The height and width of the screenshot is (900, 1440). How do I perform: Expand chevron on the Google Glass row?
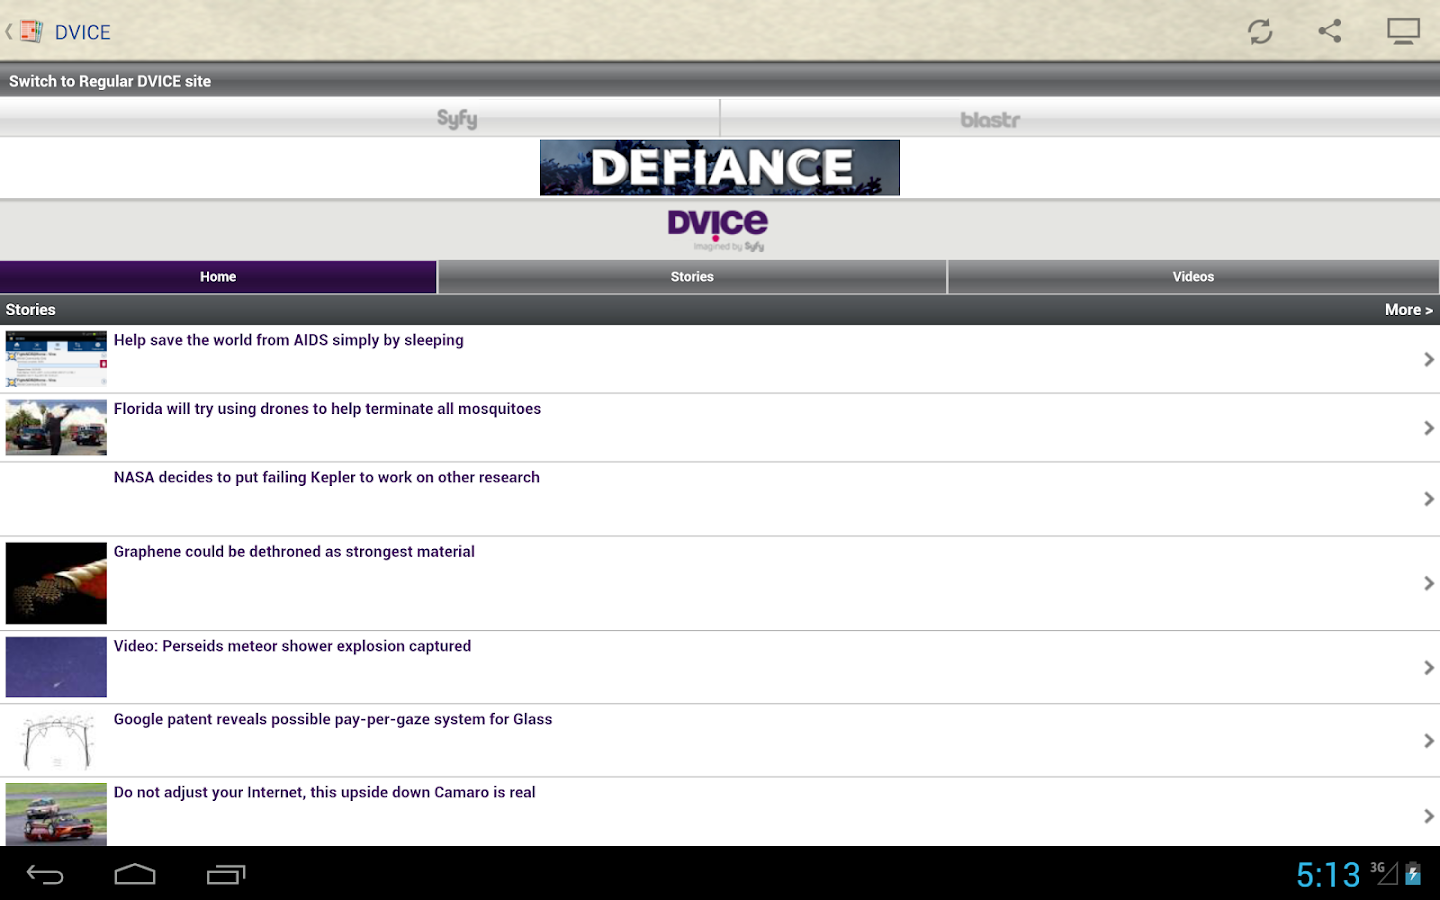[1429, 741]
